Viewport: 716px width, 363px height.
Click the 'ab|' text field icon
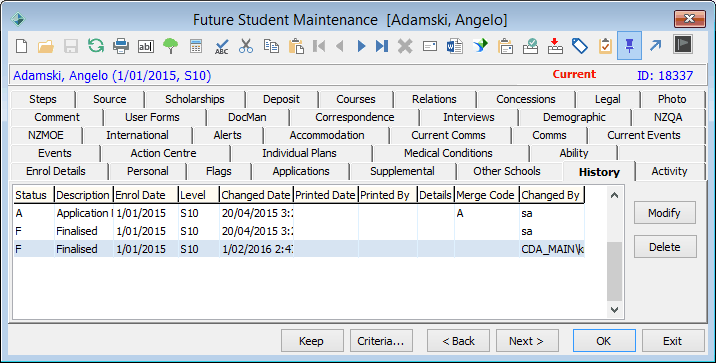point(146,46)
